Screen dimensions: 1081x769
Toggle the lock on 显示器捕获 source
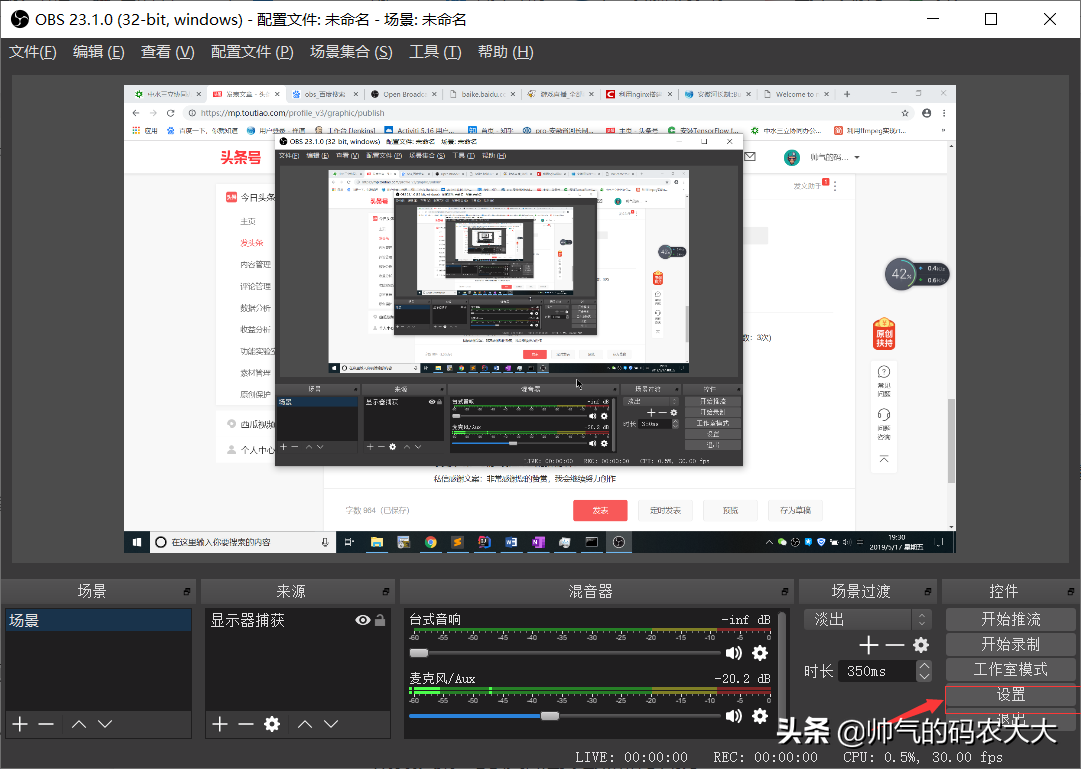(380, 620)
